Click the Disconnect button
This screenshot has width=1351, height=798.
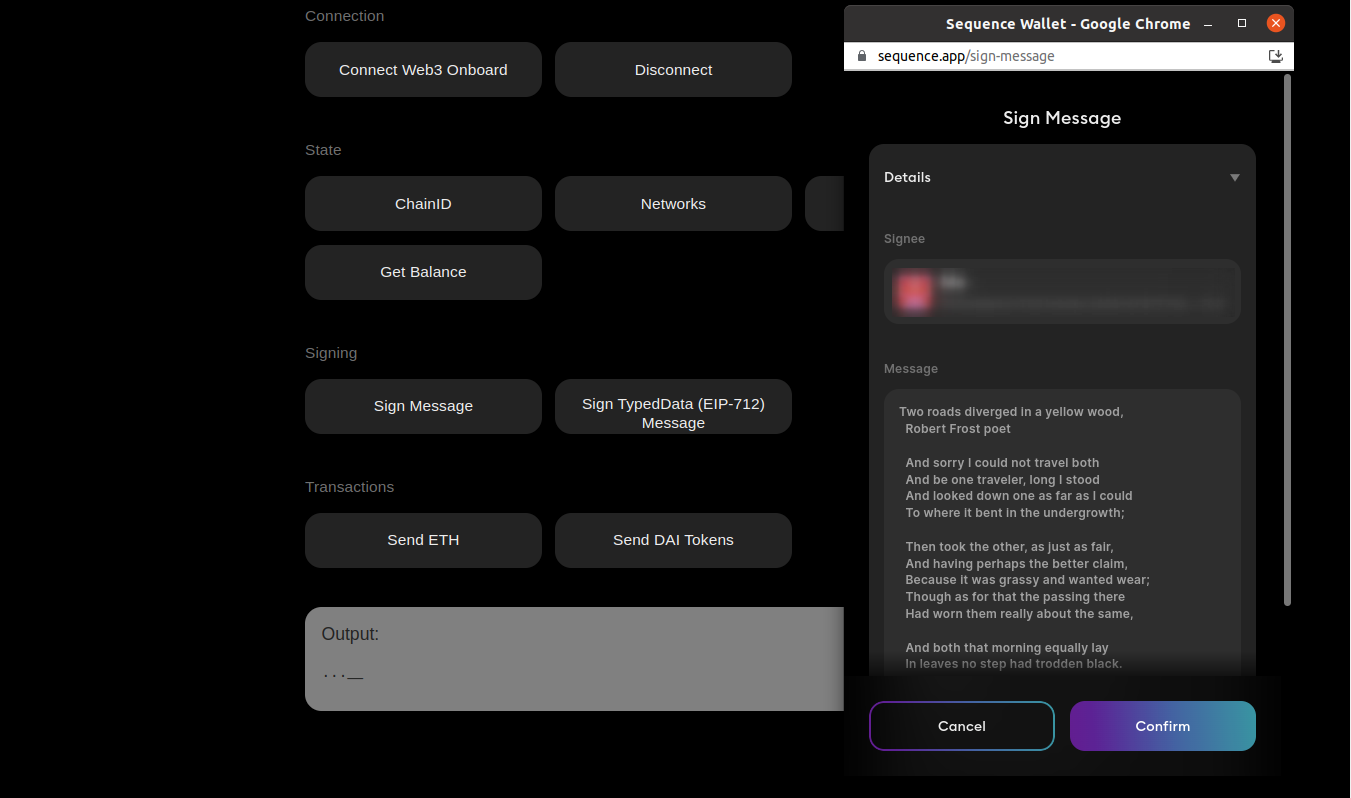pos(673,70)
